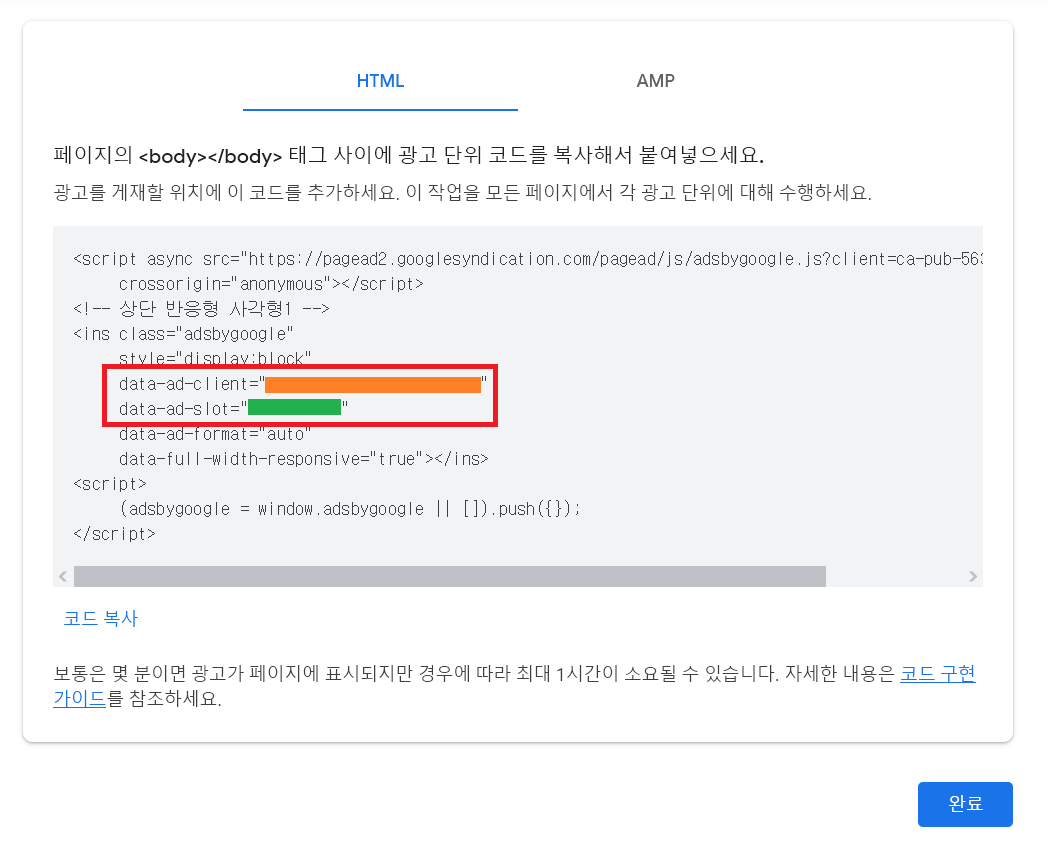Click the closing </script> tag line

(x=114, y=534)
